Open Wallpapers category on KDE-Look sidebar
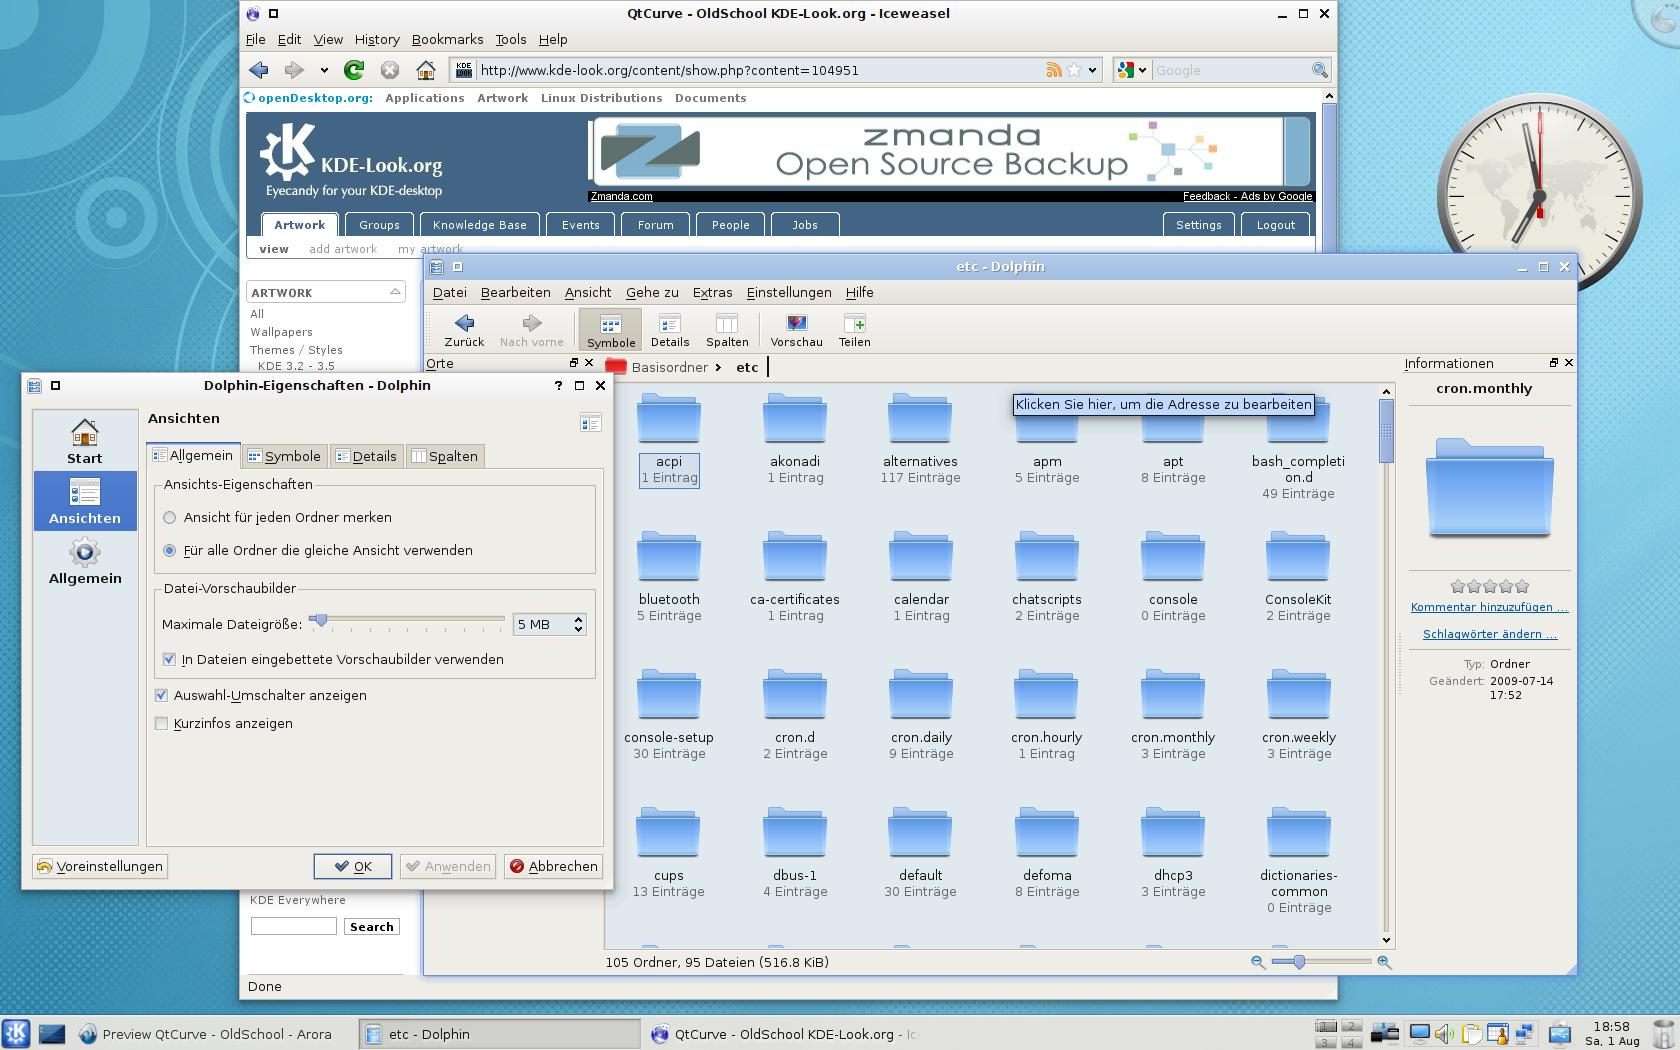Image resolution: width=1680 pixels, height=1050 pixels. click(x=281, y=332)
